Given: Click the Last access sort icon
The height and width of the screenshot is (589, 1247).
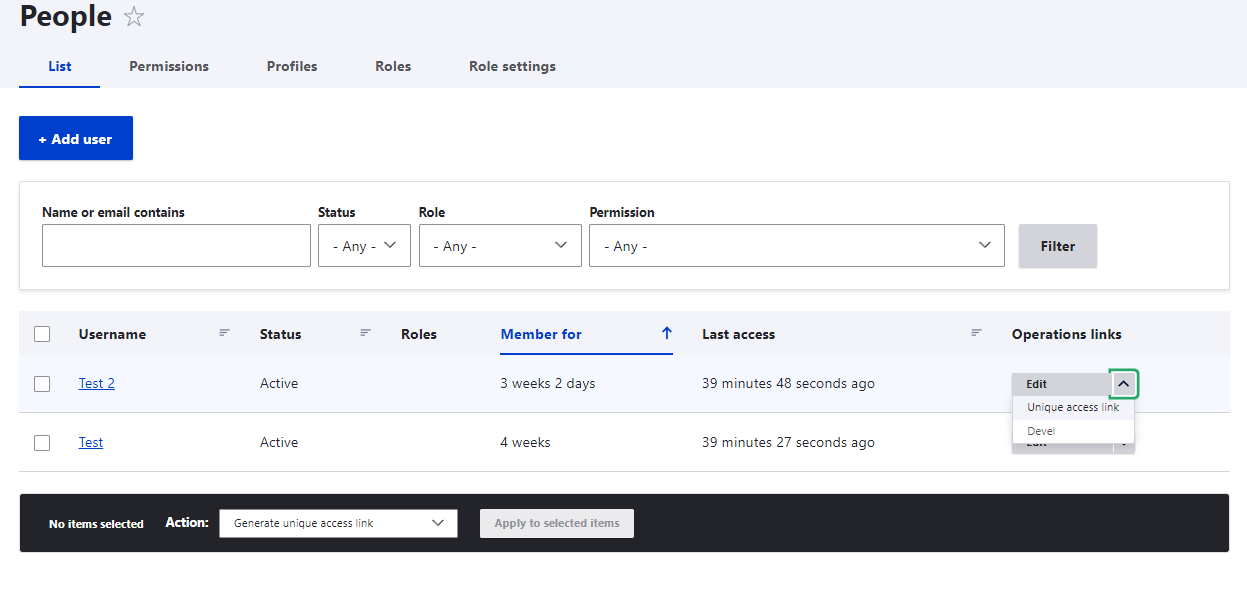Looking at the screenshot, I should 977,333.
